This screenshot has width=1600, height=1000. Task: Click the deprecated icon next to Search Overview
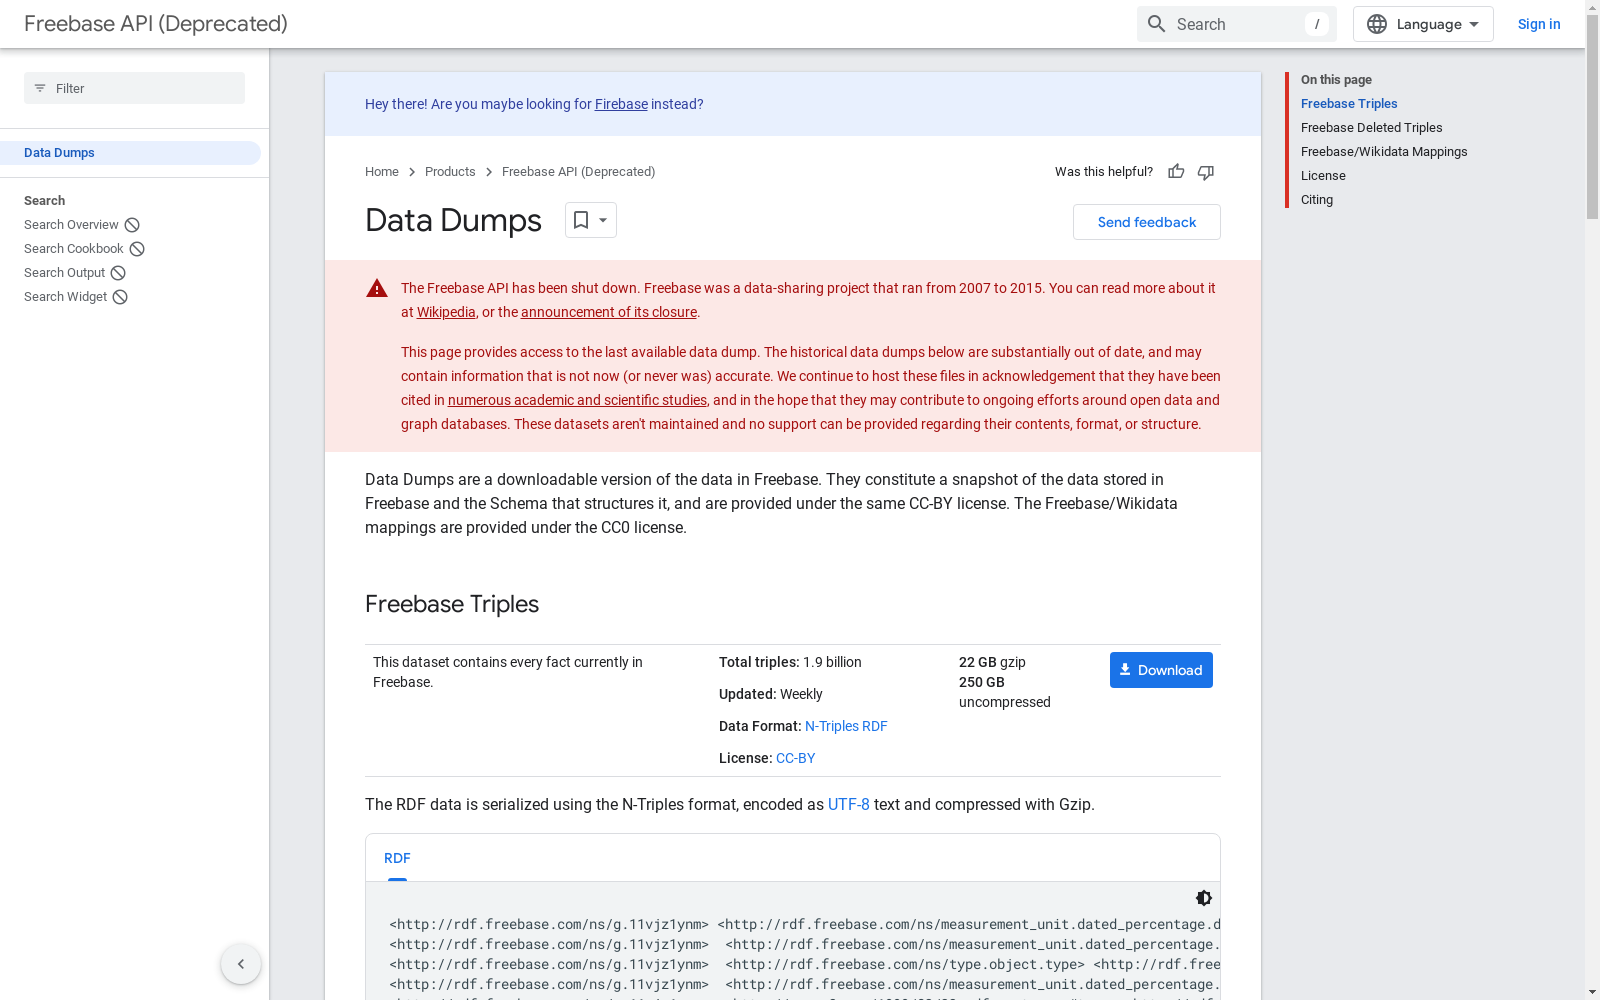pos(132,225)
